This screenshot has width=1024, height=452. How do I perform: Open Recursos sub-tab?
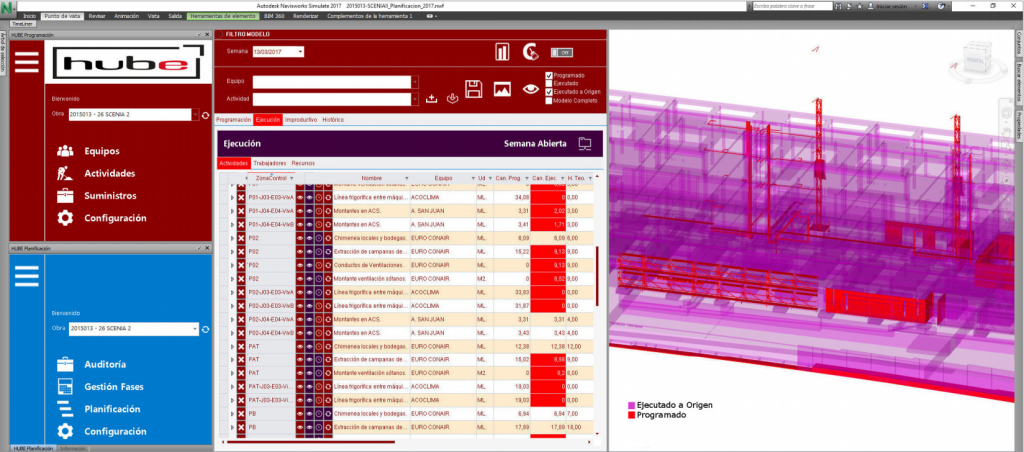[303, 163]
